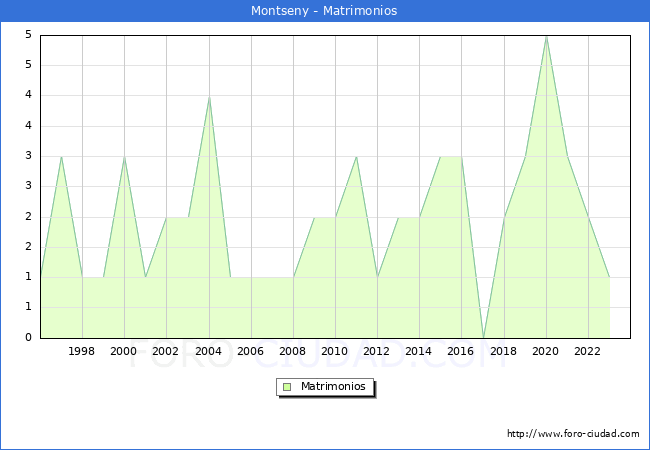The height and width of the screenshot is (450, 650).
Task: Click the Matrimonios legend color swatch
Action: (x=287, y=387)
